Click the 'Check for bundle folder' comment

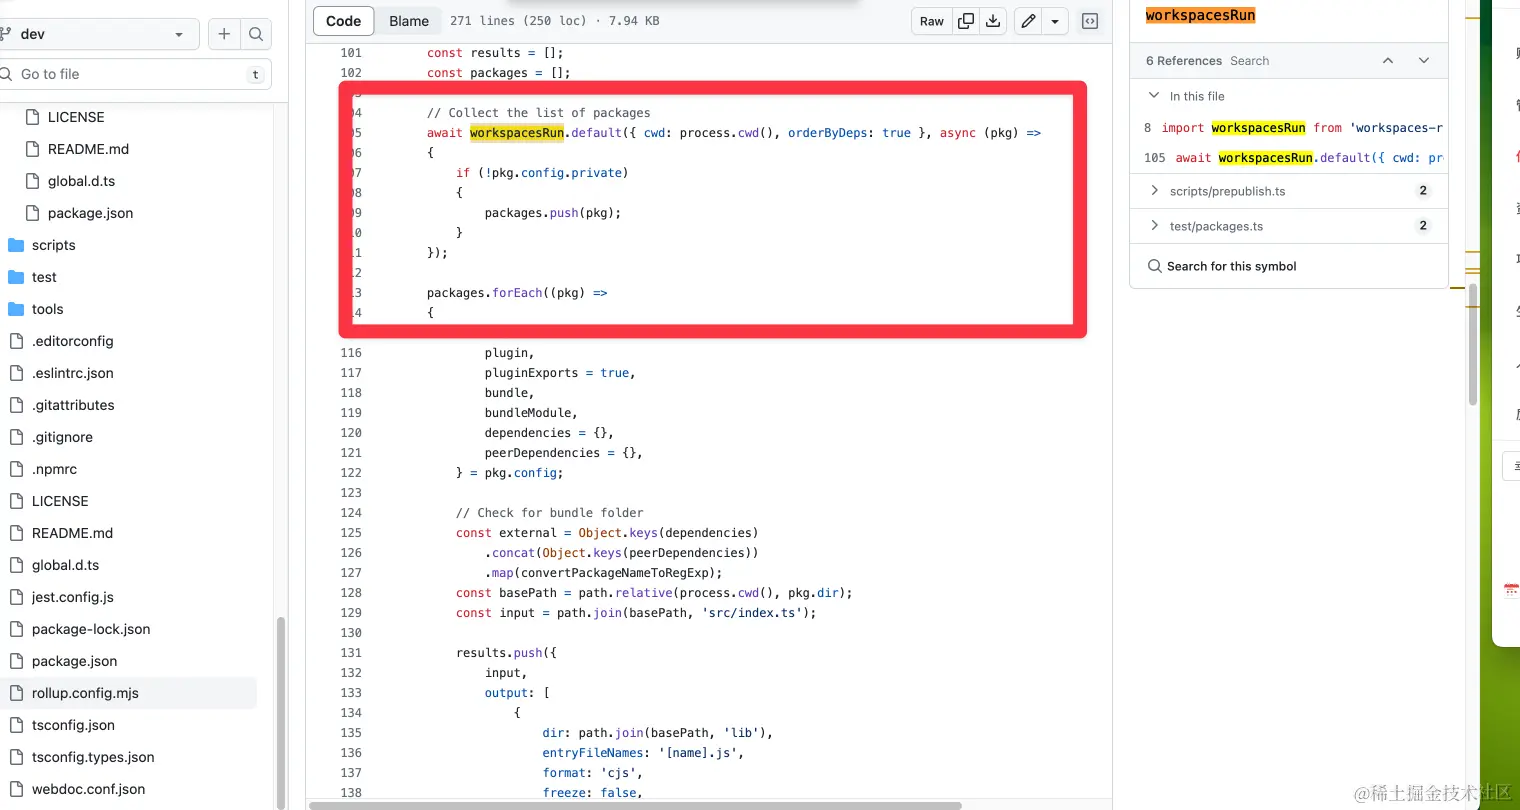tap(550, 513)
